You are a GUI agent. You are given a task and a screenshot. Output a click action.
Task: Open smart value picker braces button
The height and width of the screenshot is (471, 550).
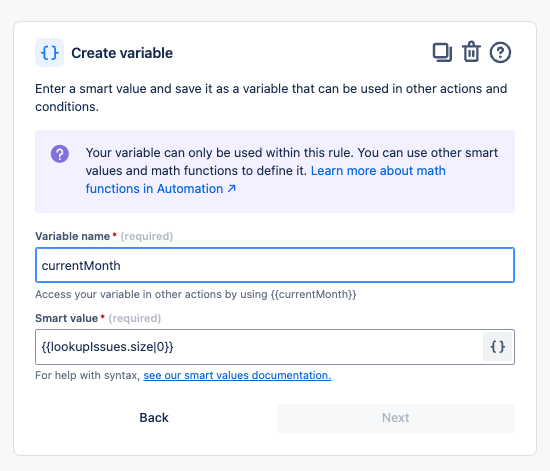click(498, 347)
